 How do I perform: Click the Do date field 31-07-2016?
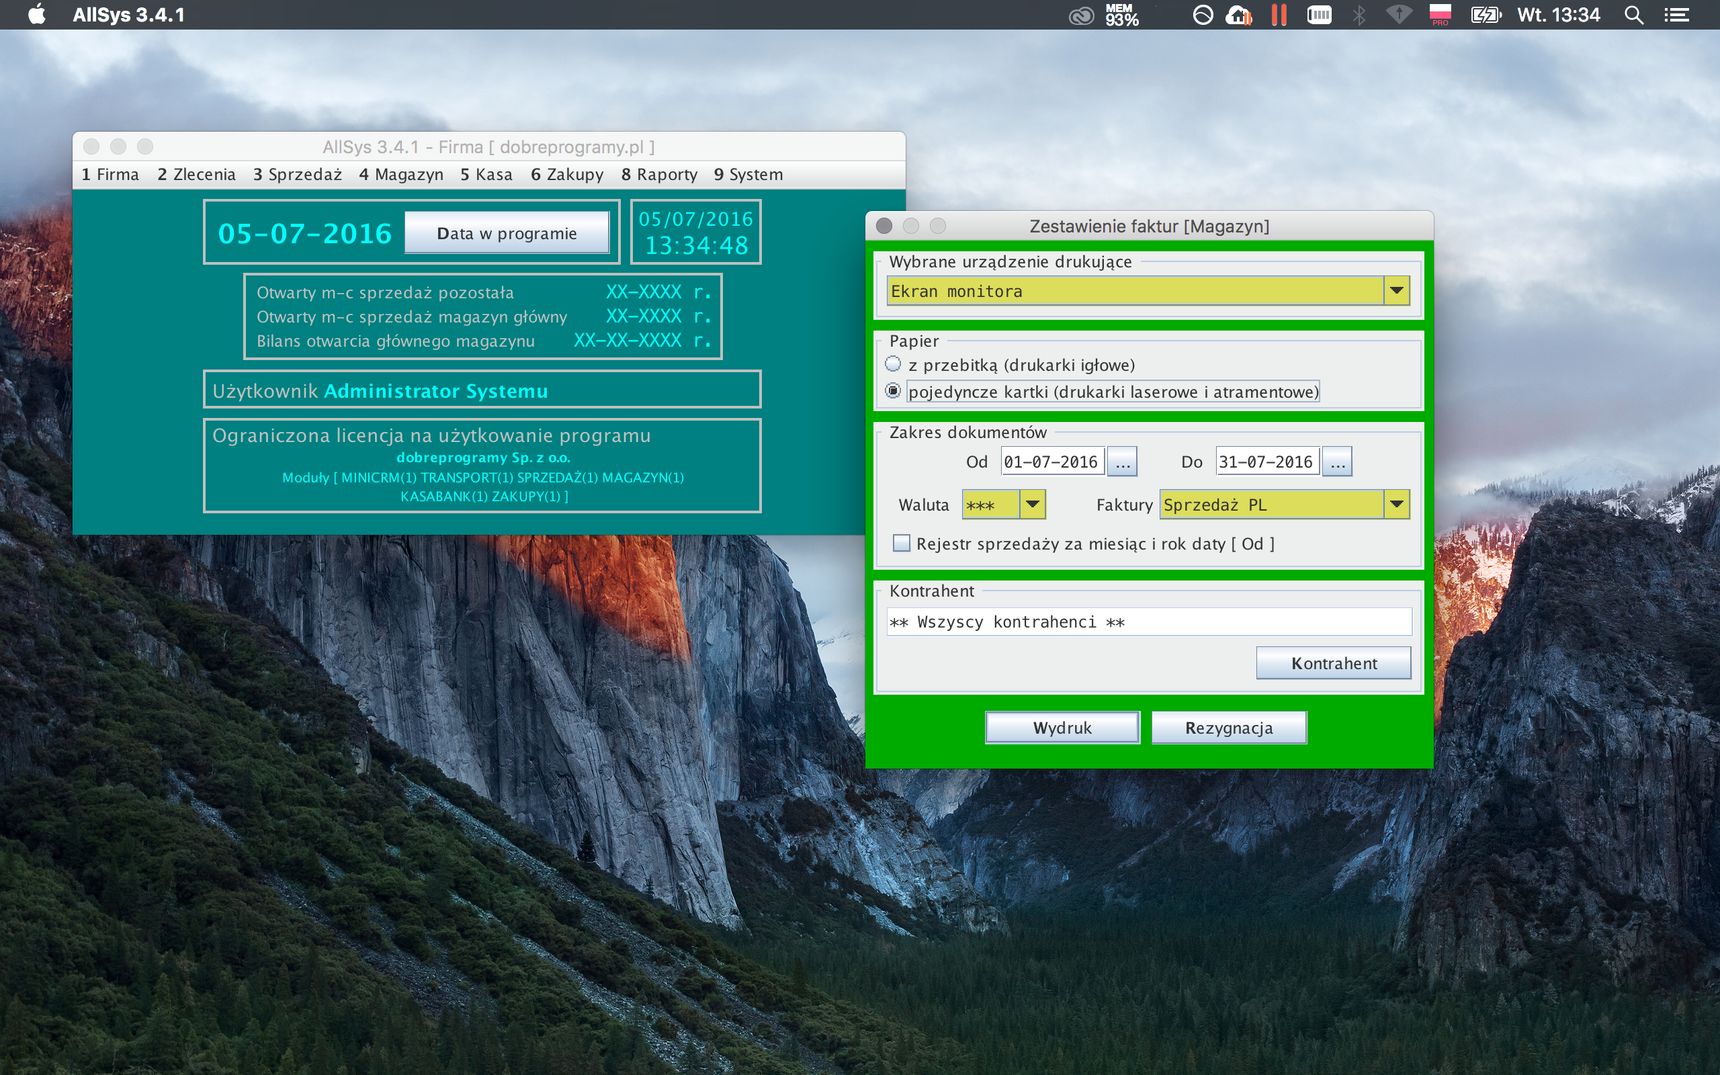(x=1266, y=462)
